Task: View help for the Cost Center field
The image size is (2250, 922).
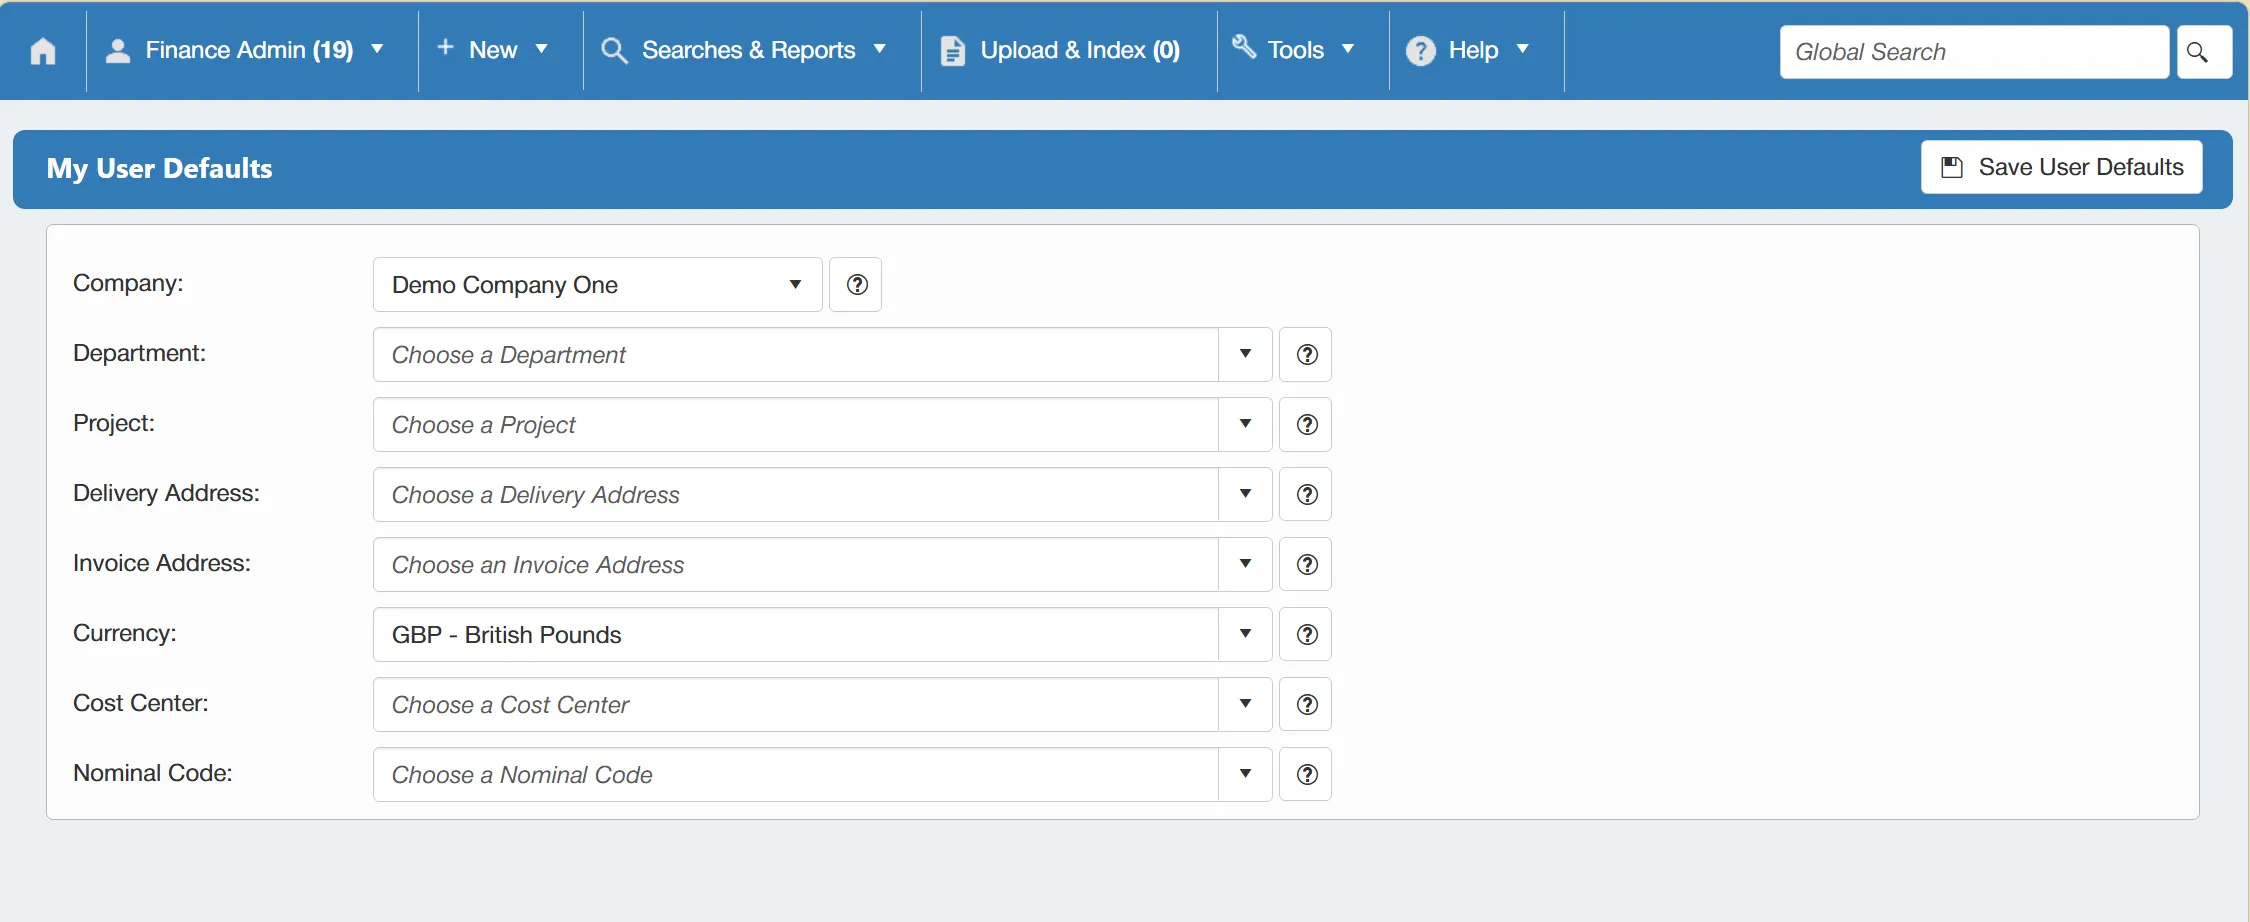Action: tap(1306, 705)
